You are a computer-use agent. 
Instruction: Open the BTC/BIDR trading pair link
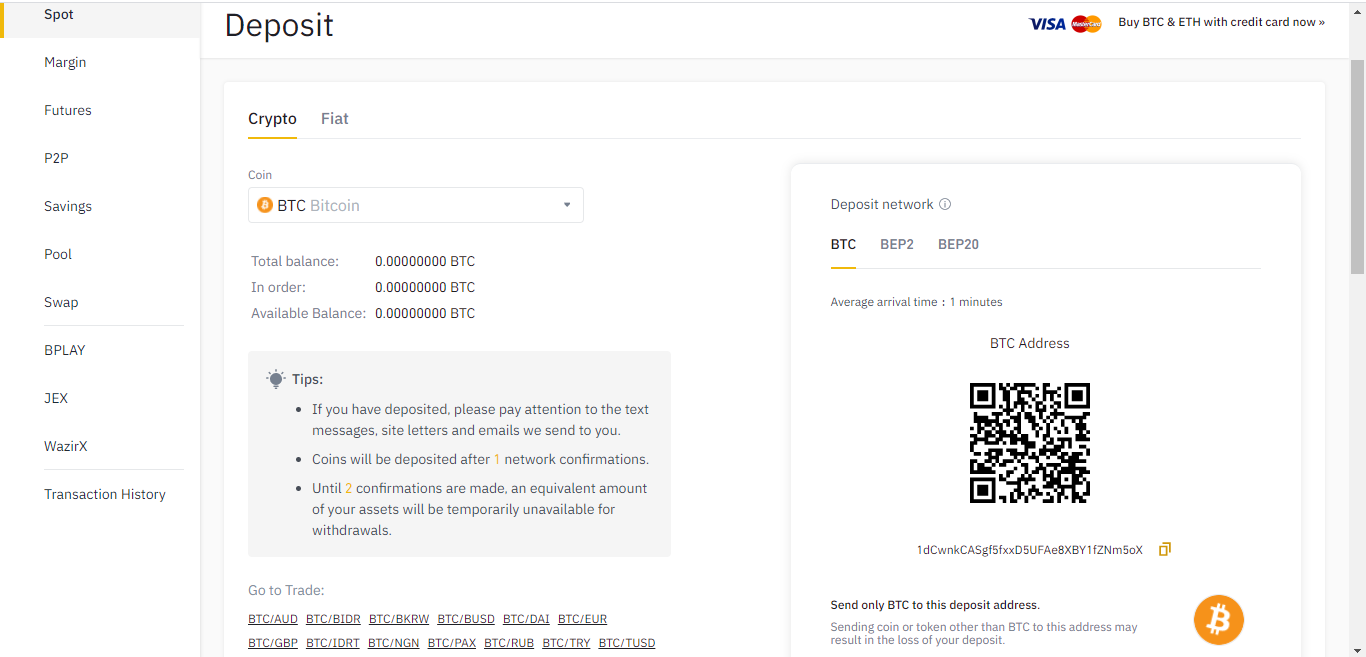[333, 619]
